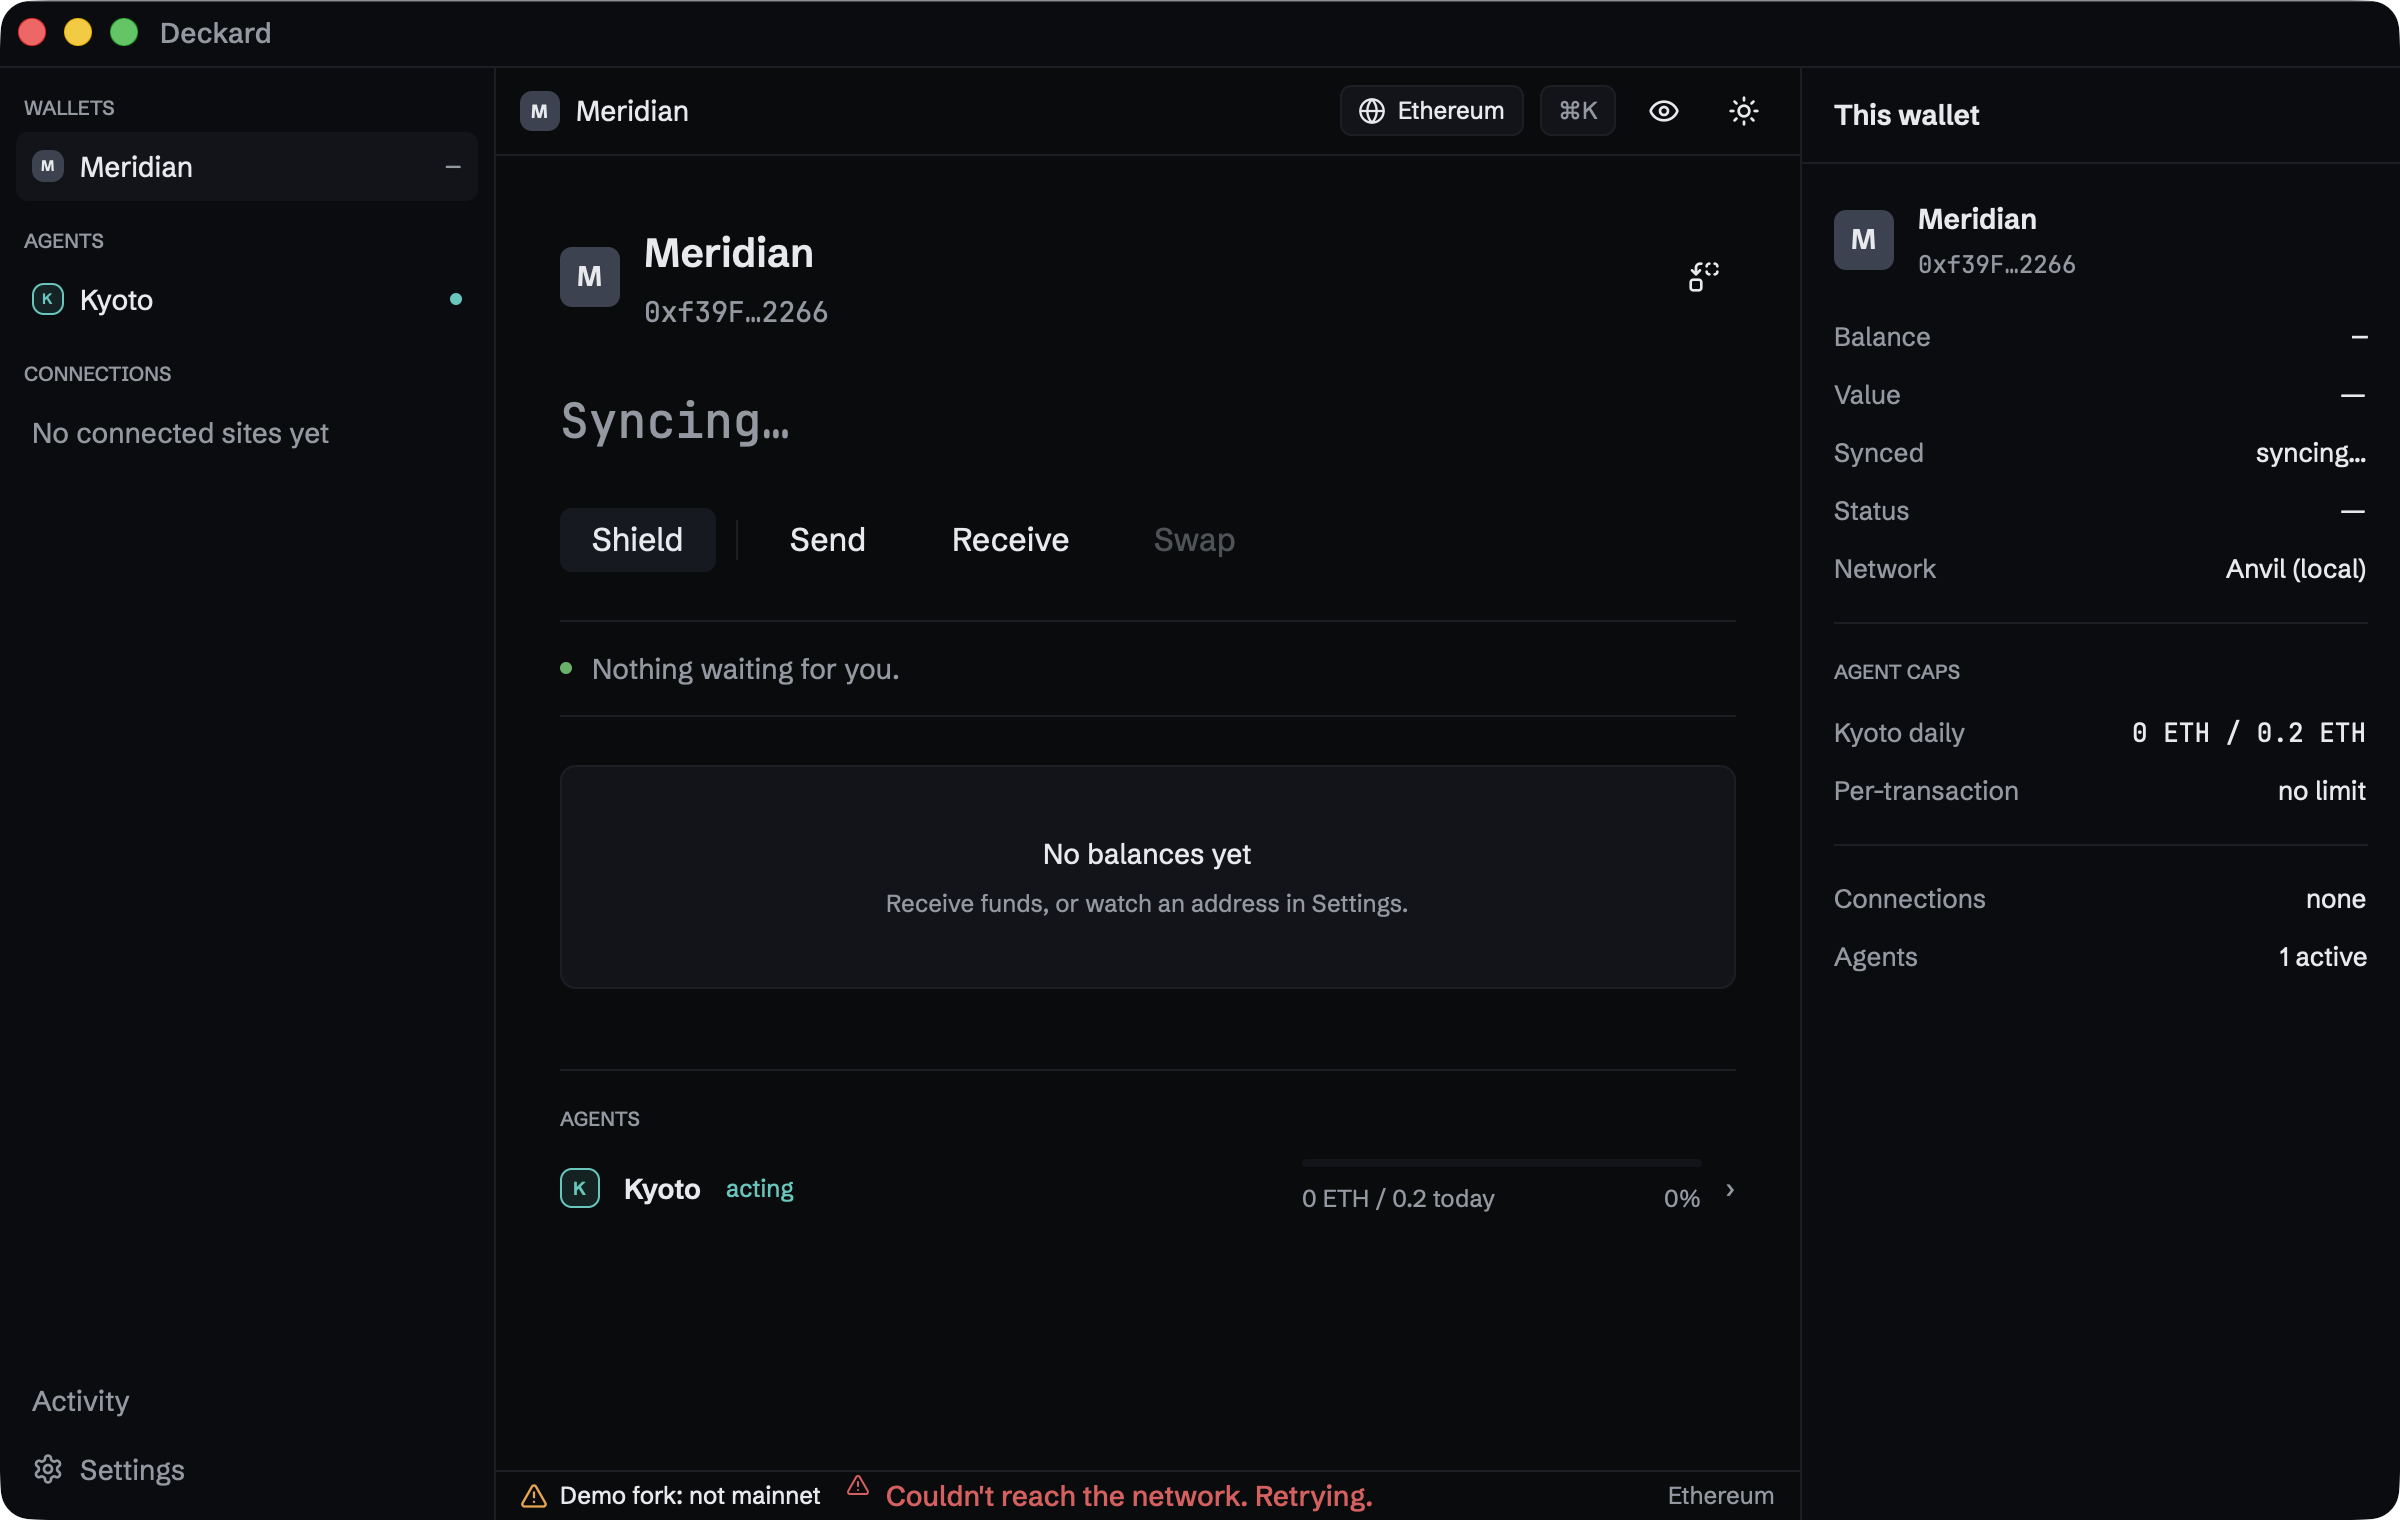Viewport: 2400px width, 1520px height.
Task: Click the Demo fork warning triangle icon
Action: 534,1496
